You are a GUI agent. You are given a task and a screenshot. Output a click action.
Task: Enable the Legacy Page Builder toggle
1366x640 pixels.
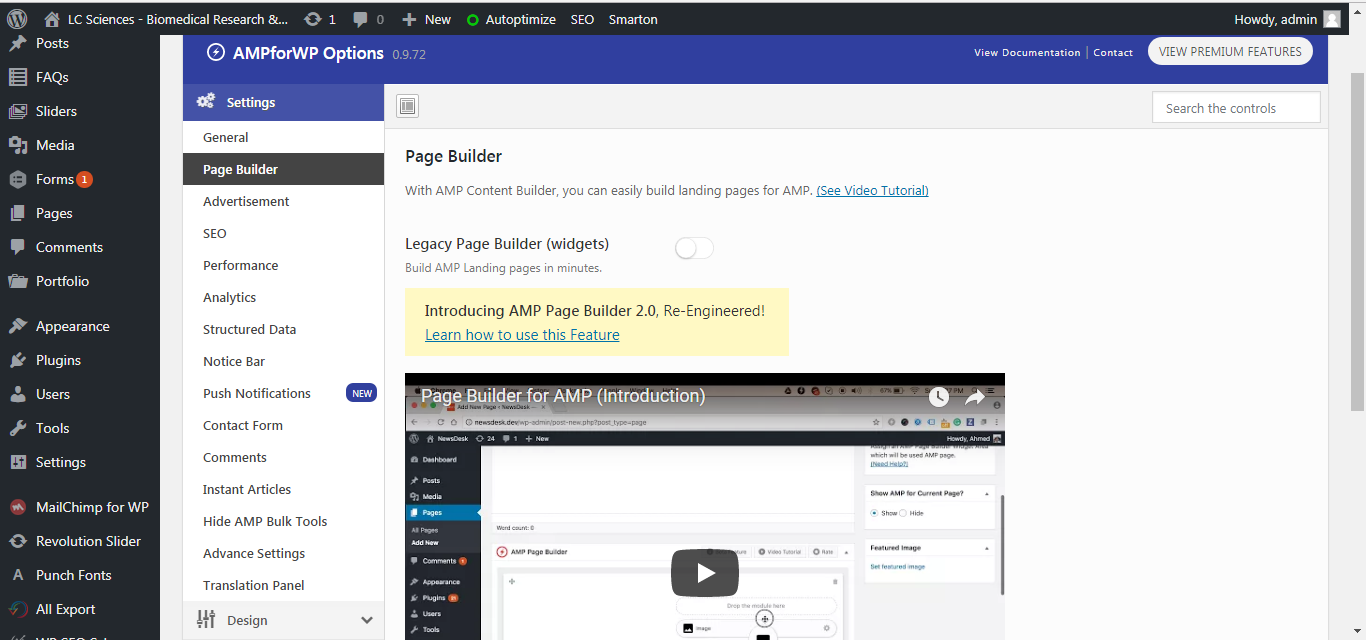click(694, 248)
